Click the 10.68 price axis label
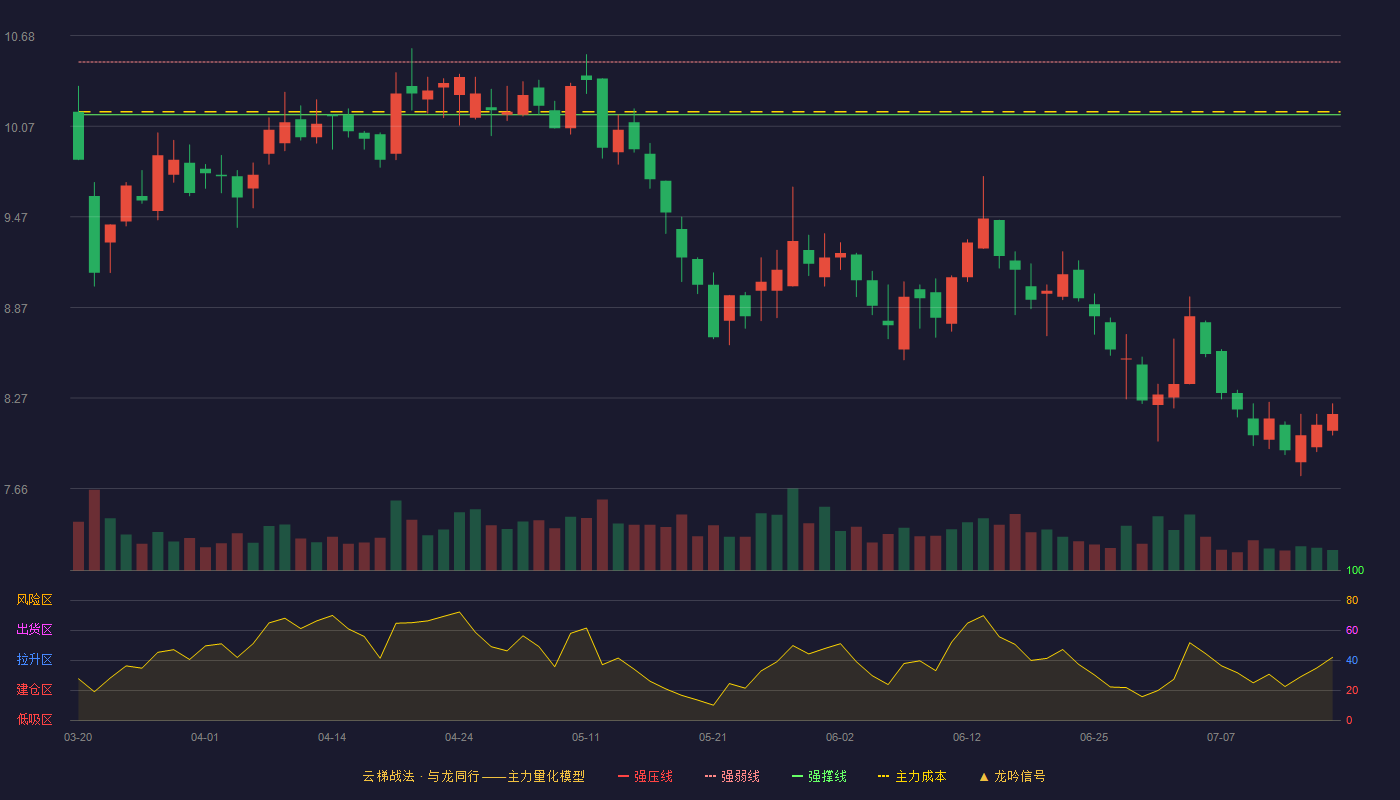1400x800 pixels. (19, 37)
